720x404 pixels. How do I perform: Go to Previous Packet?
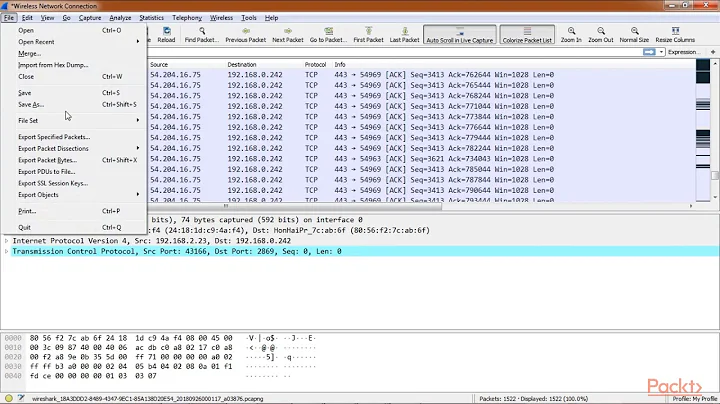click(246, 34)
